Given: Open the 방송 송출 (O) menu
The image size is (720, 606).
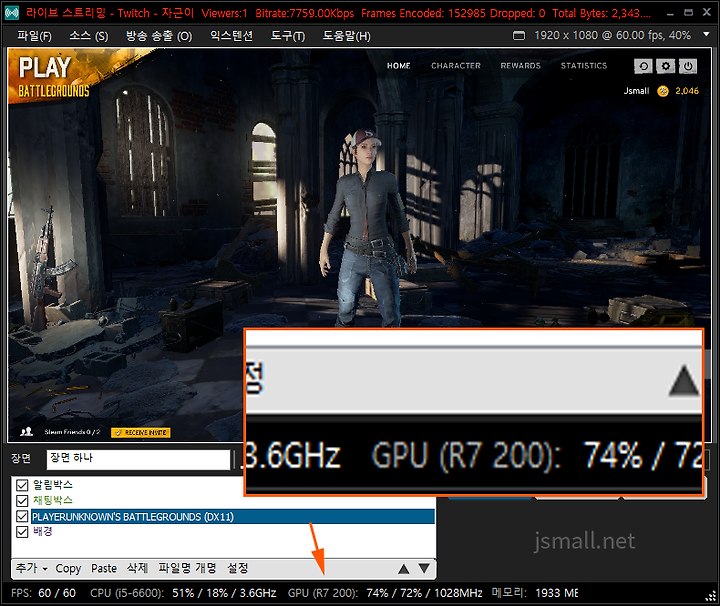Looking at the screenshot, I should pyautogui.click(x=159, y=36).
